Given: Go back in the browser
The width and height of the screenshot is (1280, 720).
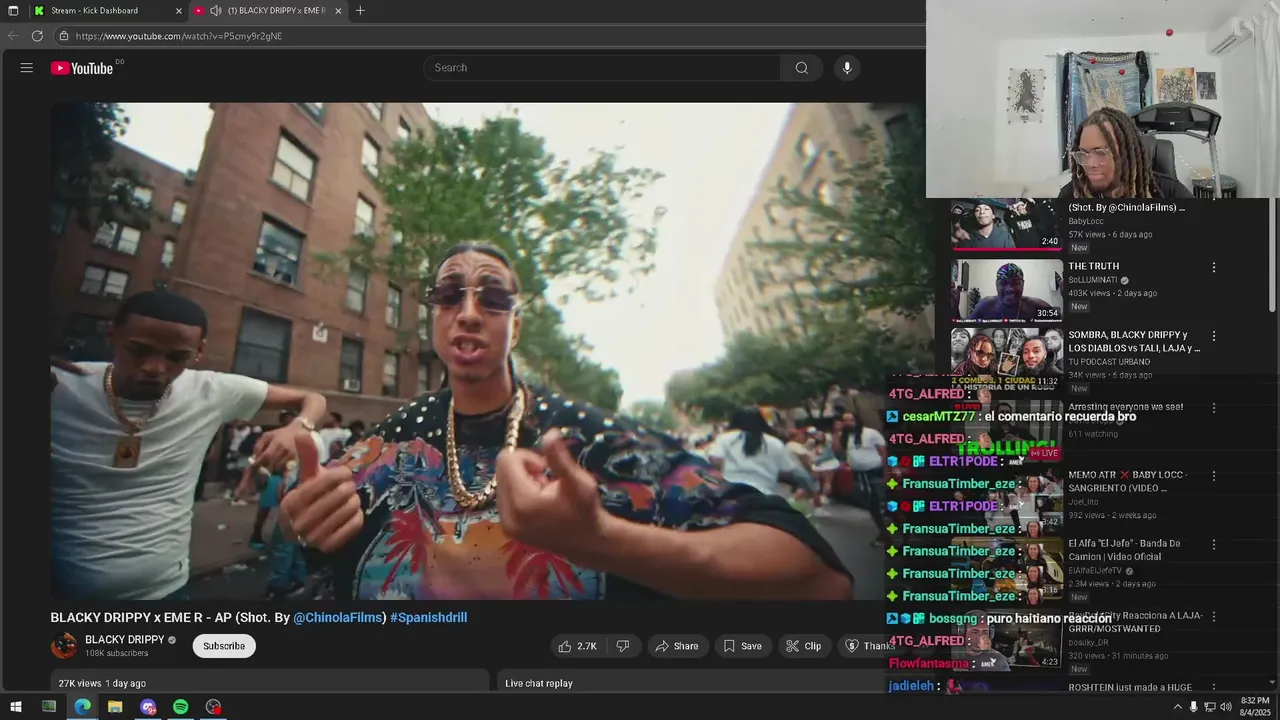Looking at the screenshot, I should click(13, 36).
